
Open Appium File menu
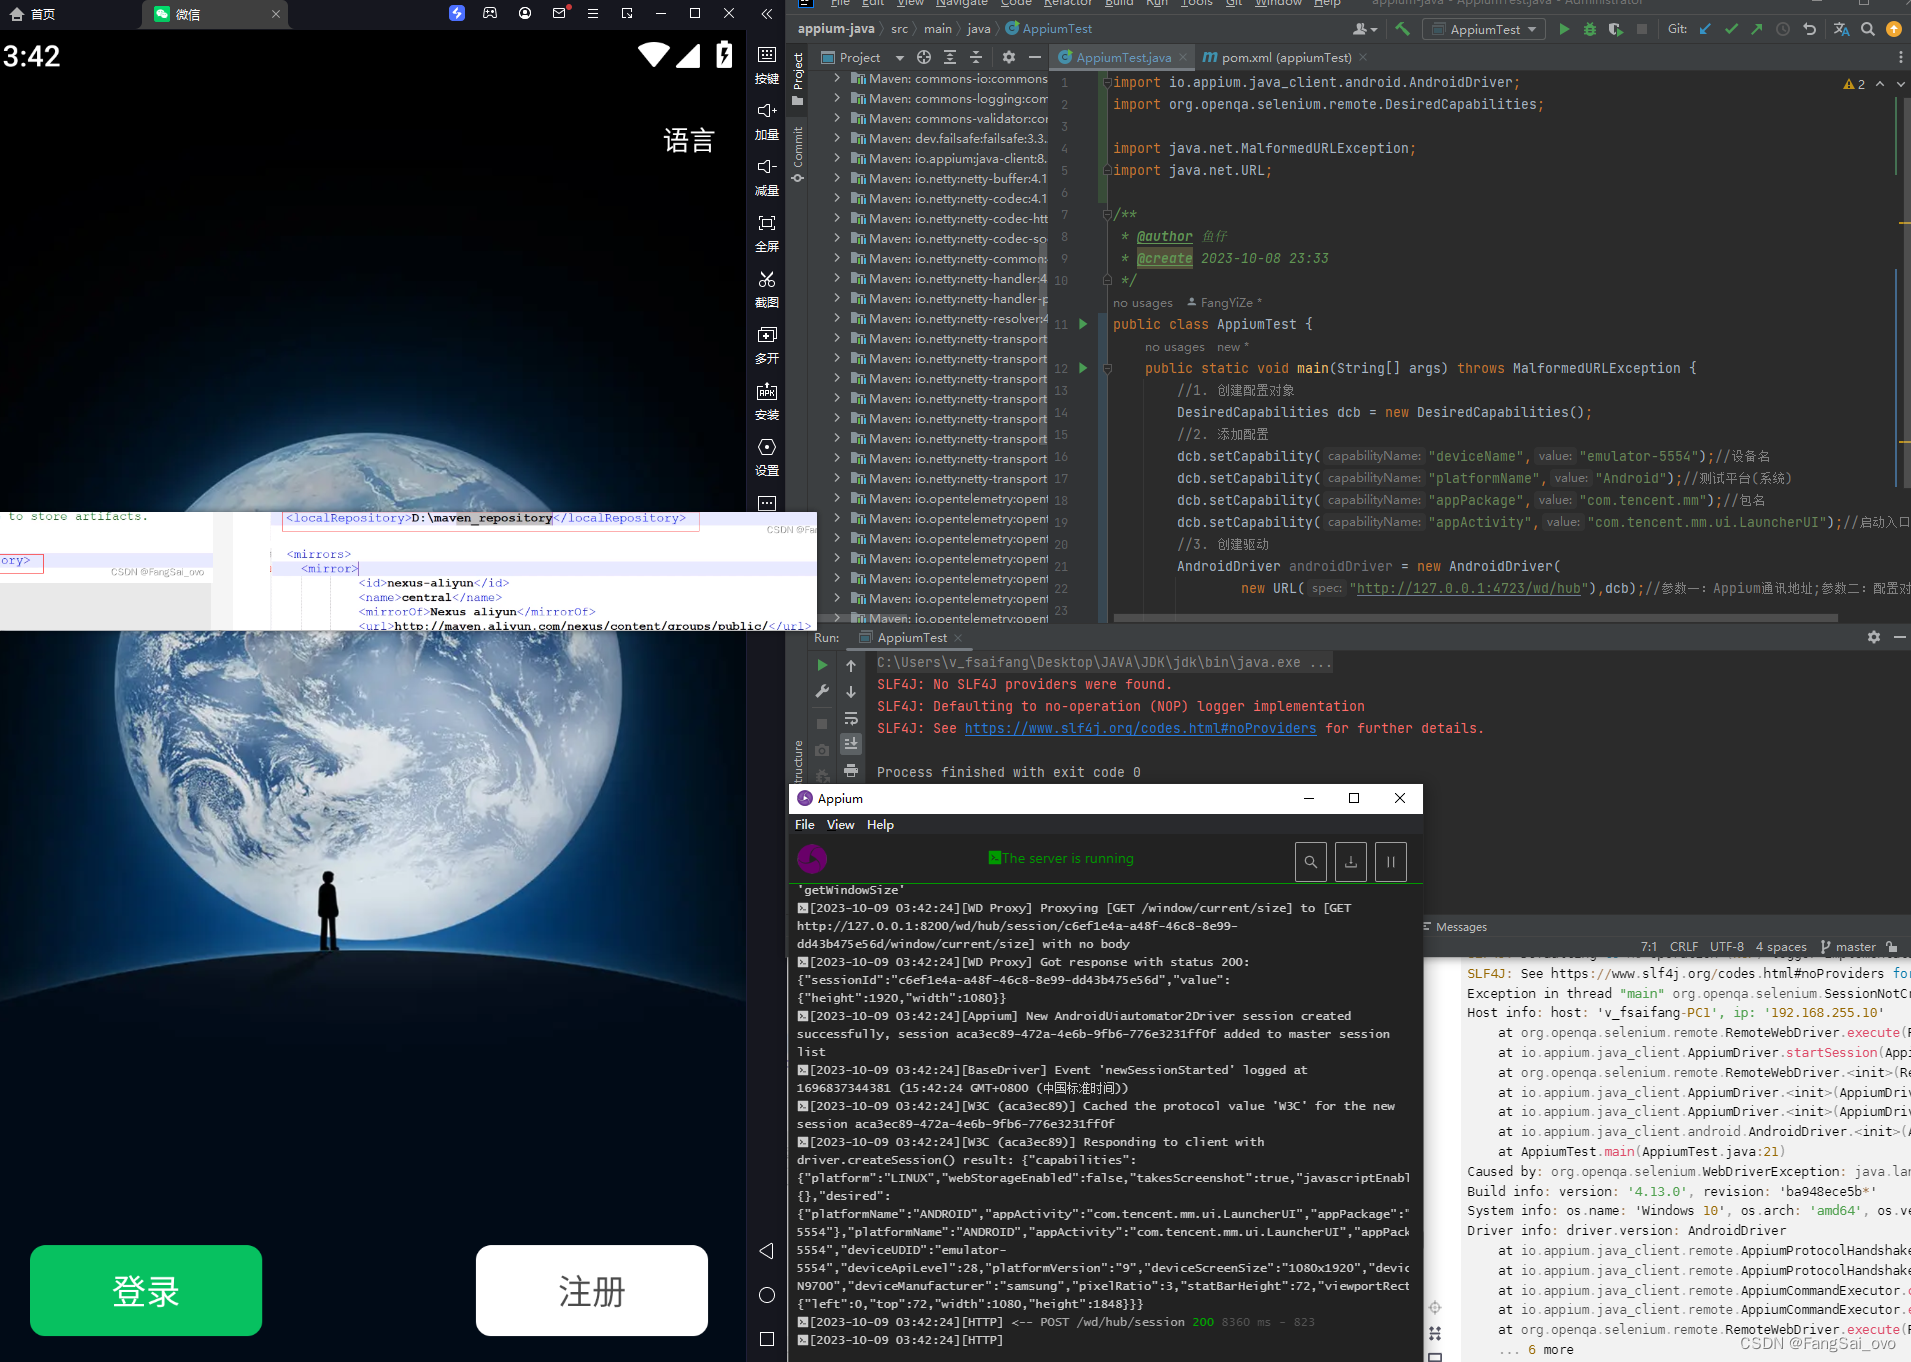click(805, 825)
